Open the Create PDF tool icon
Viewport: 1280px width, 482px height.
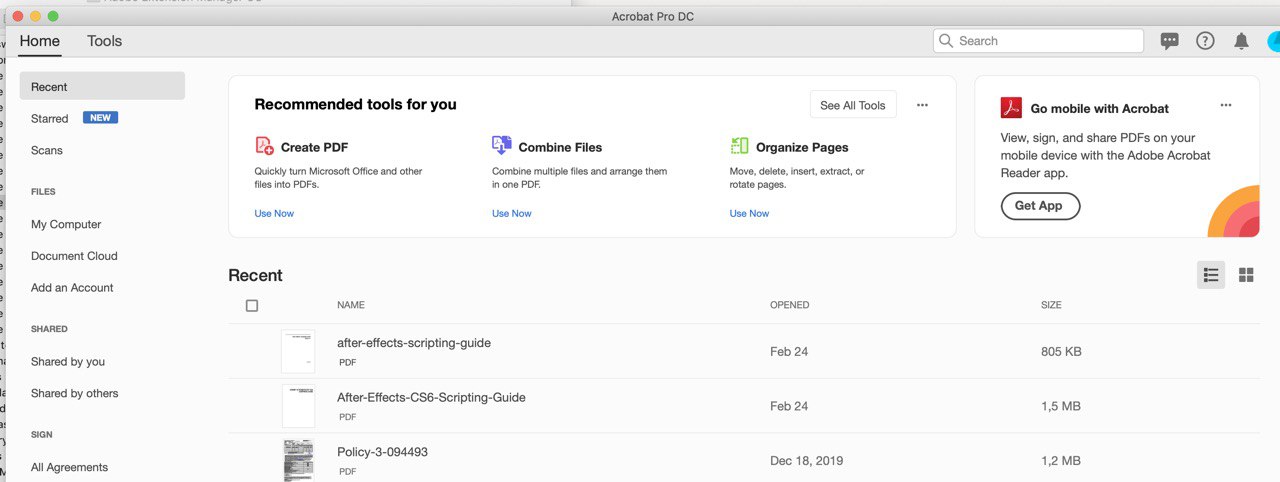coord(265,146)
